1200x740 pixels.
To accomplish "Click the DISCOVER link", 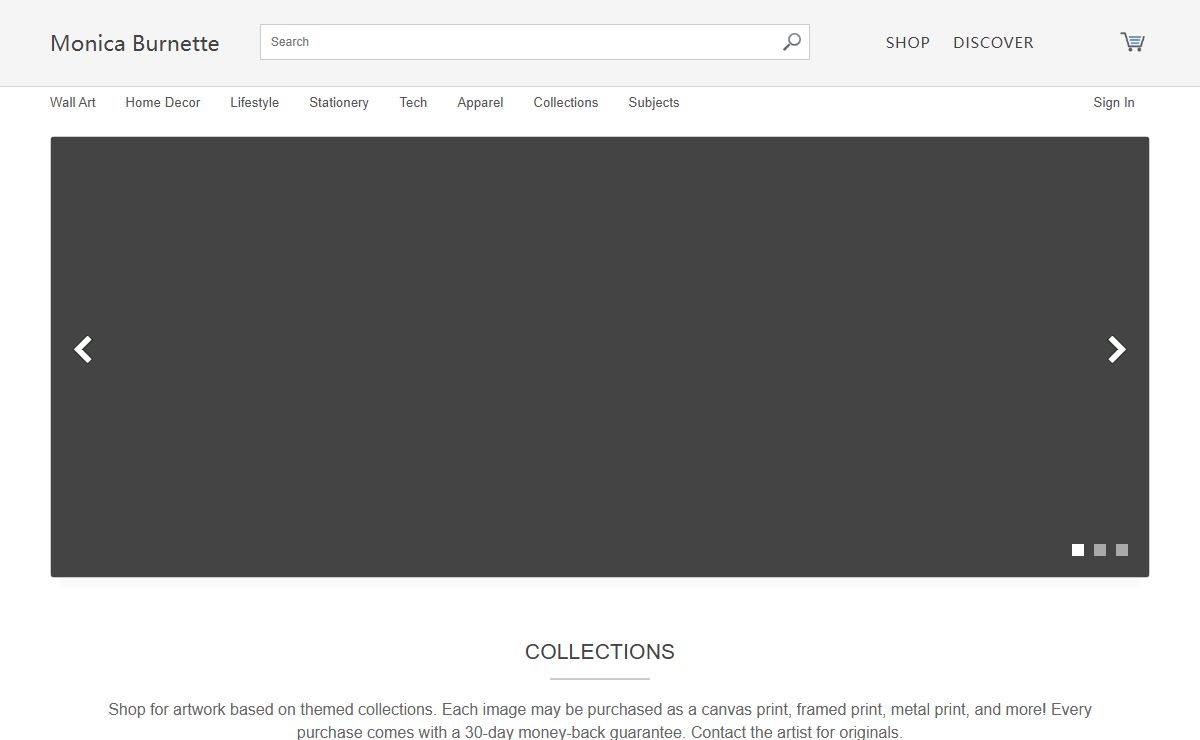I will [x=993, y=42].
